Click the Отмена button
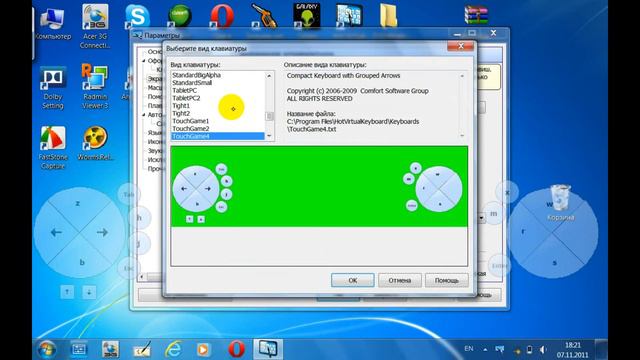Image resolution: width=640 pixels, height=360 pixels. pos(400,280)
